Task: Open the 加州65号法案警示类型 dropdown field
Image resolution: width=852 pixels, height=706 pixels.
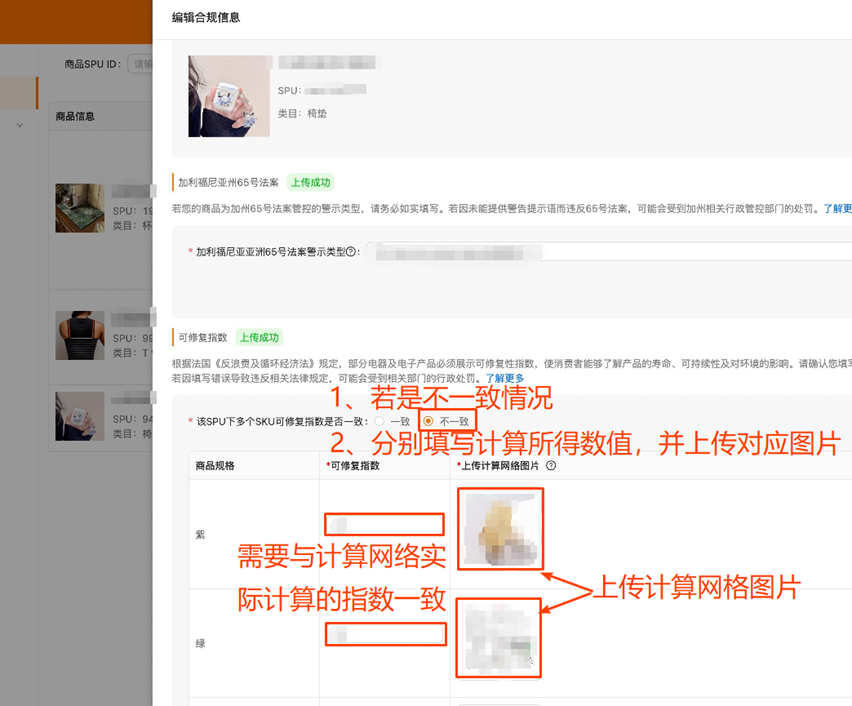Action: pos(600,252)
